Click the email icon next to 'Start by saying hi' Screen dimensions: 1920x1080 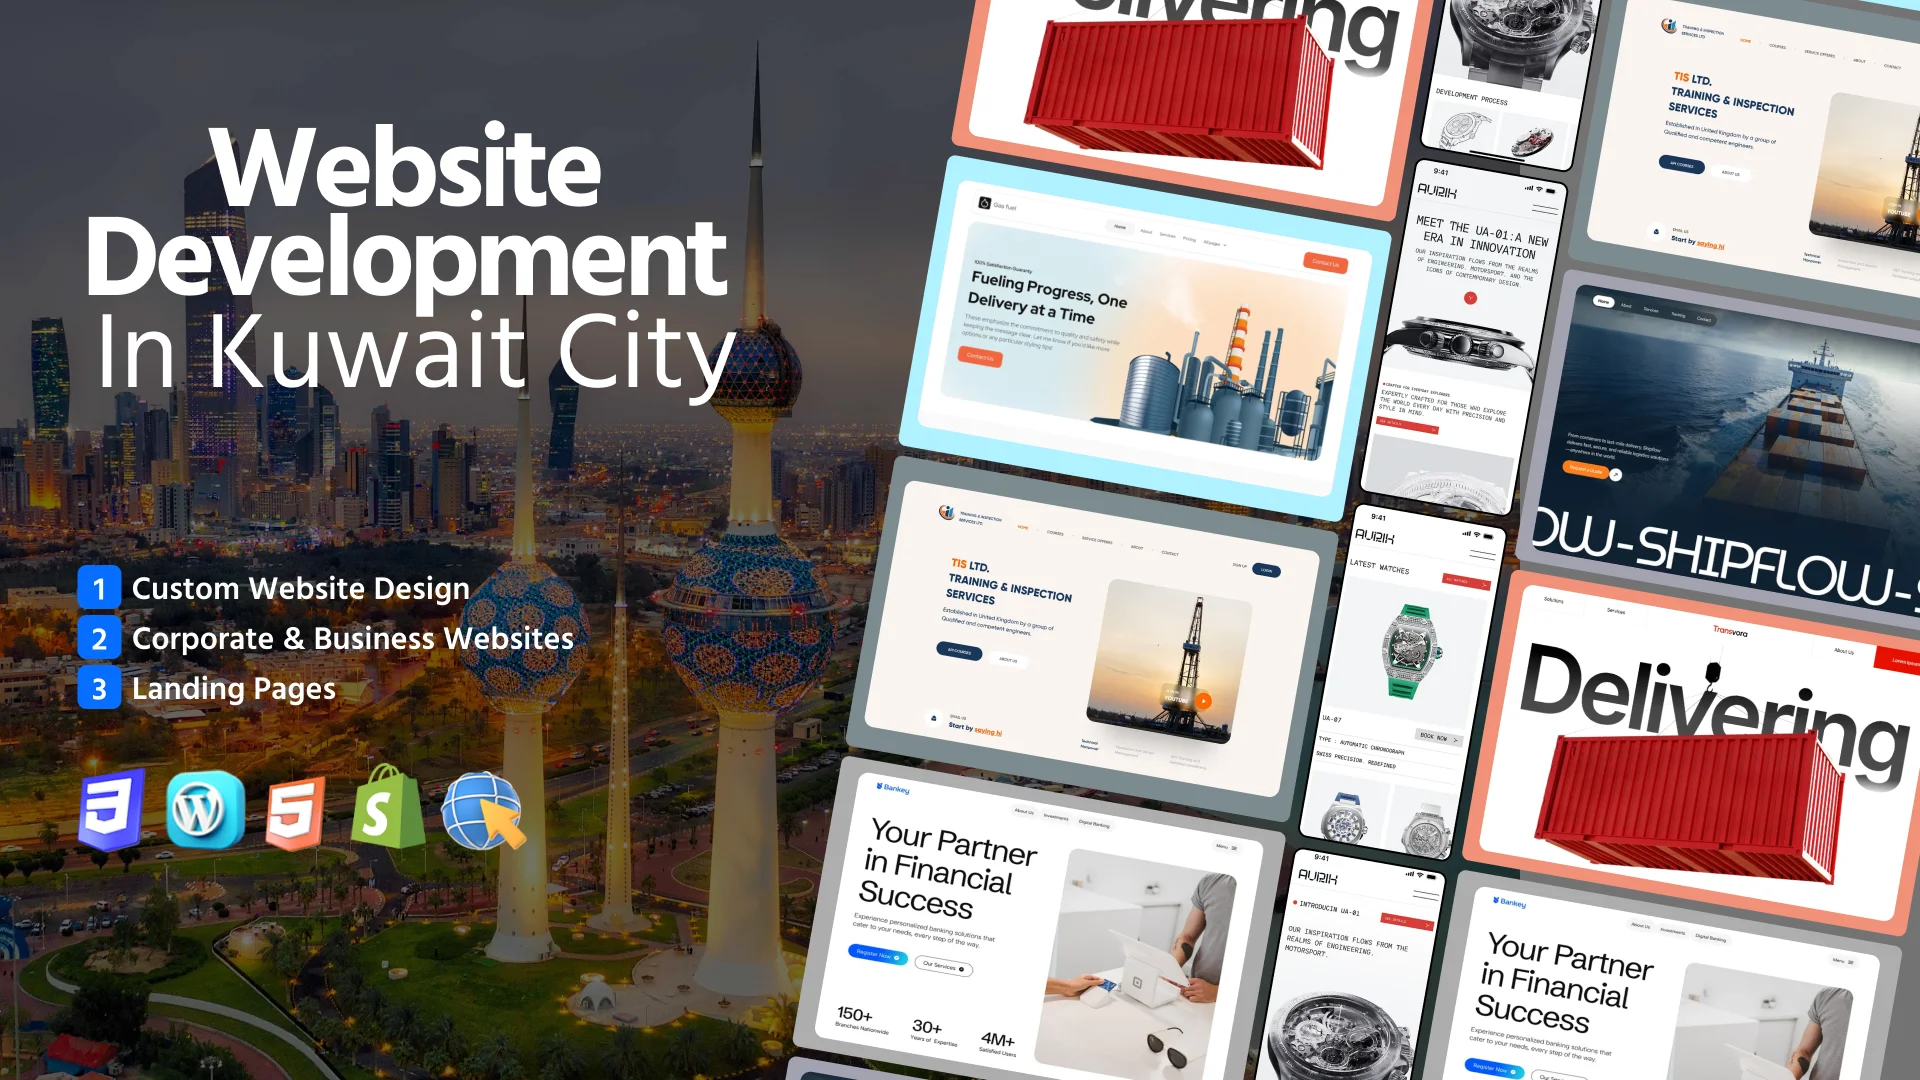click(x=933, y=718)
